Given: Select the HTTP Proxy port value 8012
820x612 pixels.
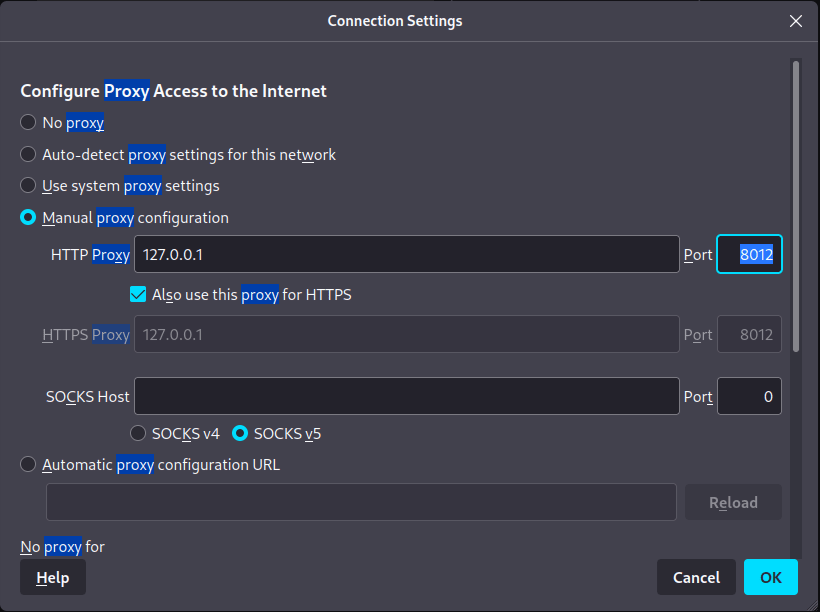Looking at the screenshot, I should pyautogui.click(x=749, y=254).
